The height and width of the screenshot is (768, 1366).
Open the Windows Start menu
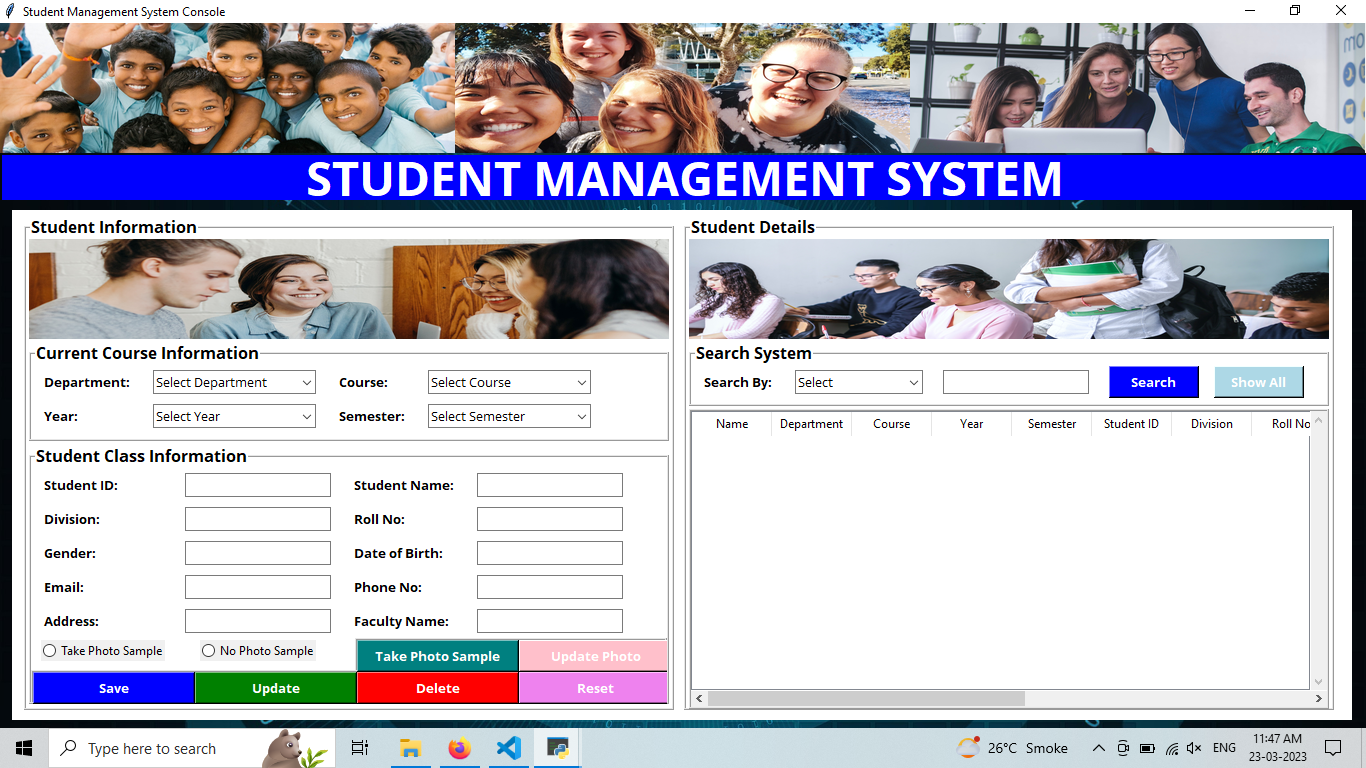click(x=24, y=748)
